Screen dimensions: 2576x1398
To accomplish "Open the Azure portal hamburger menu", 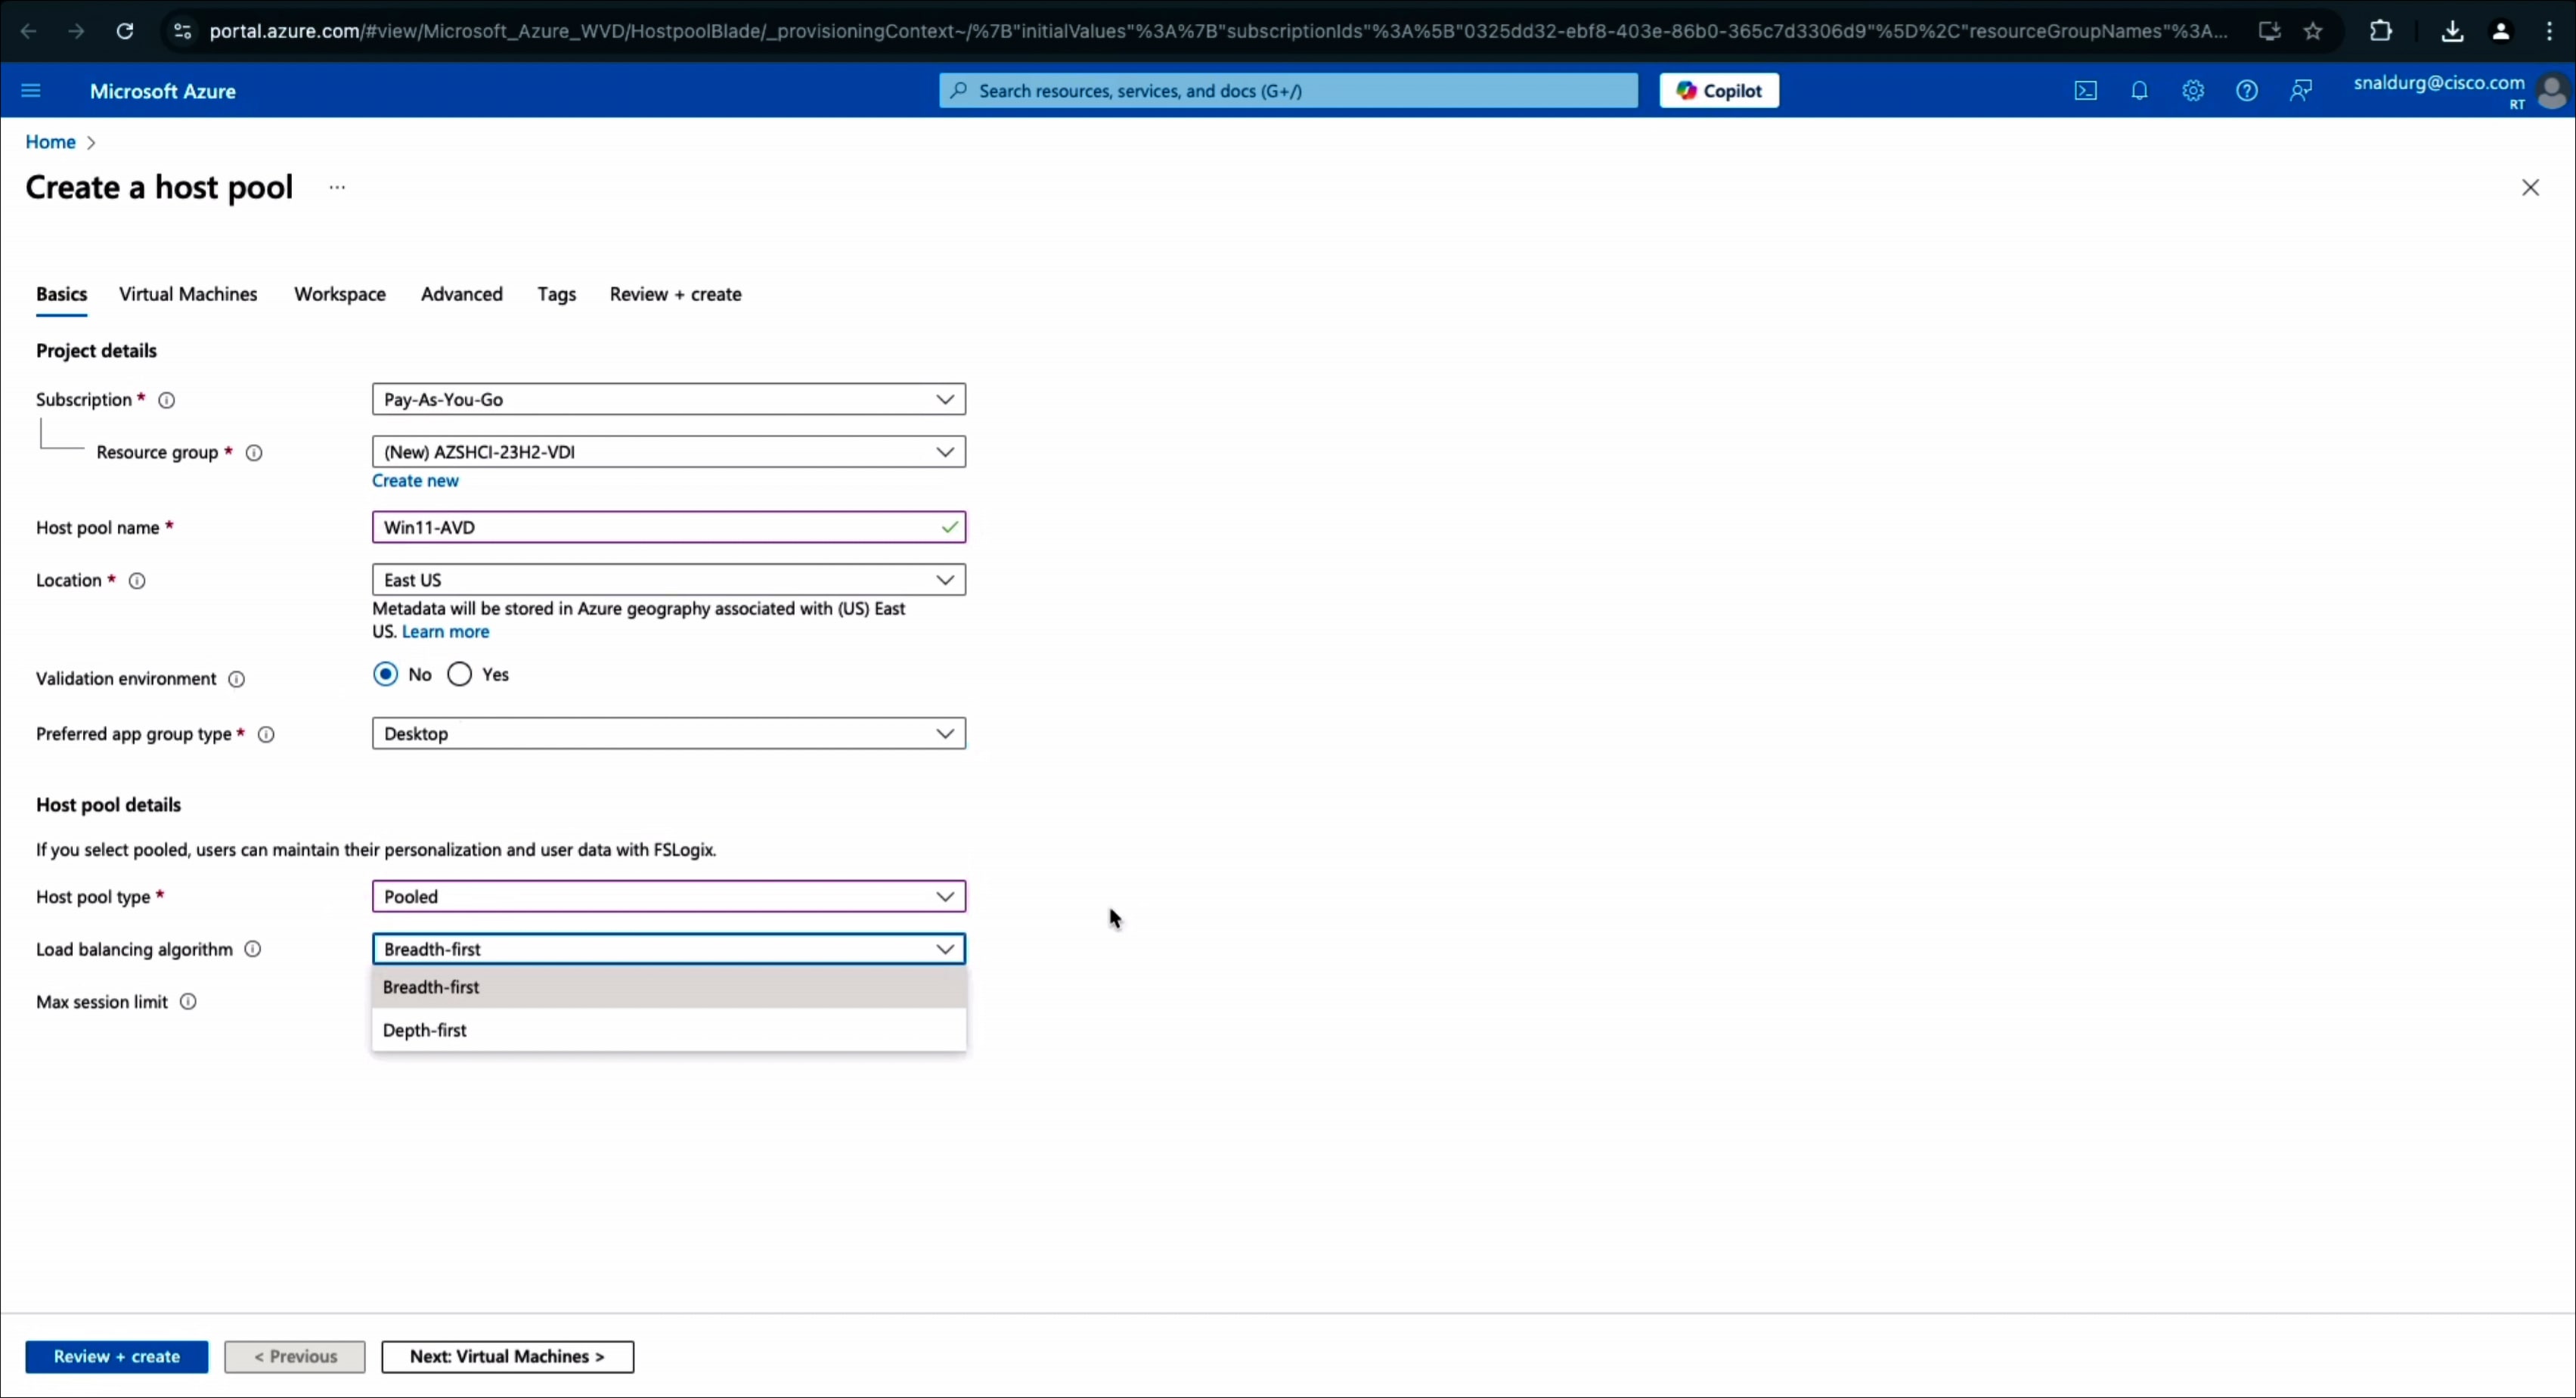I will [x=31, y=91].
